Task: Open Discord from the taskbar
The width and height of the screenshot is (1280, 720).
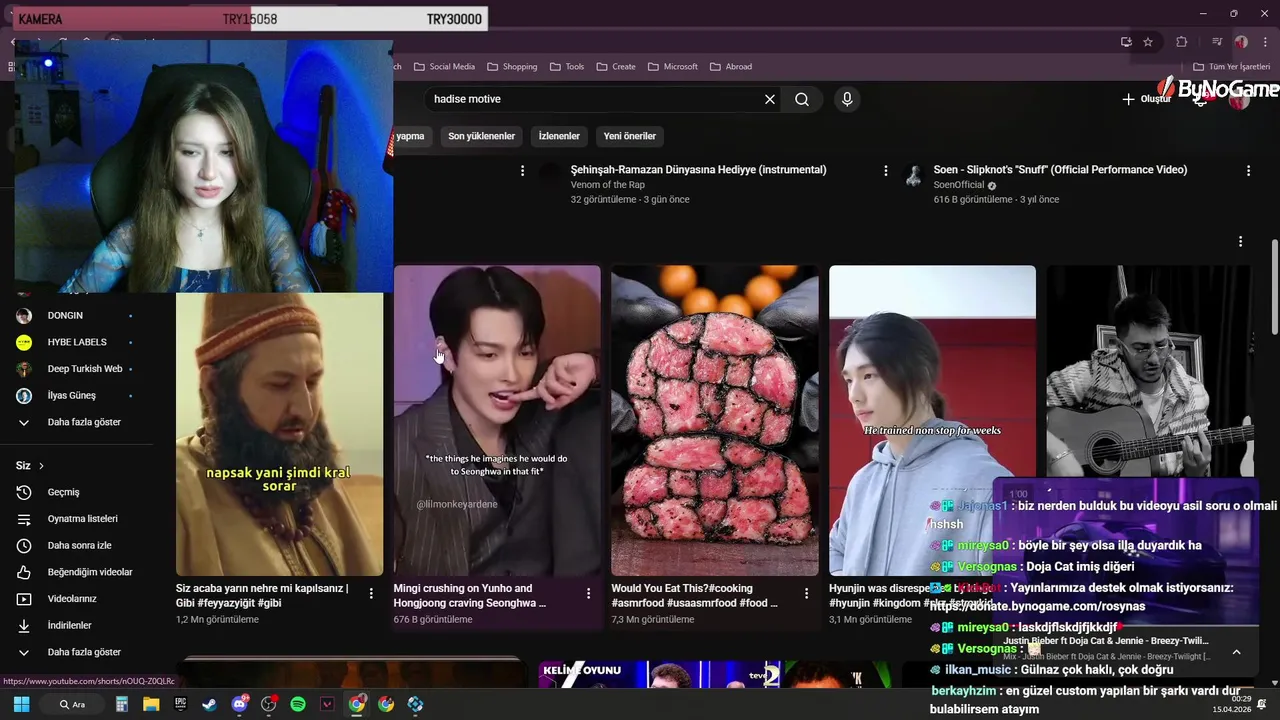Action: pos(239,704)
